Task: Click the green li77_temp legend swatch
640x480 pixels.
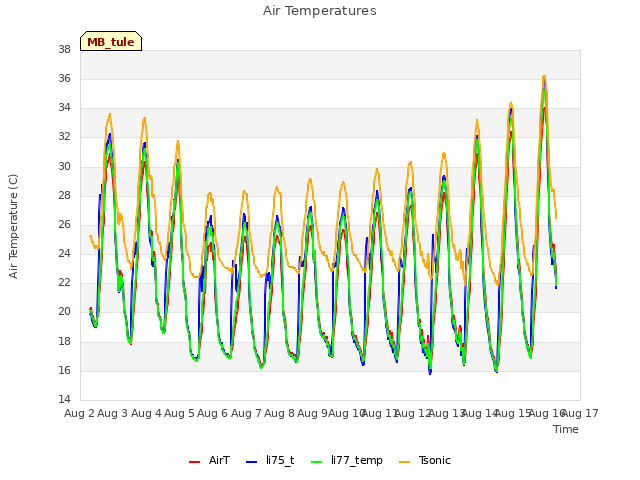Action: 317,462
